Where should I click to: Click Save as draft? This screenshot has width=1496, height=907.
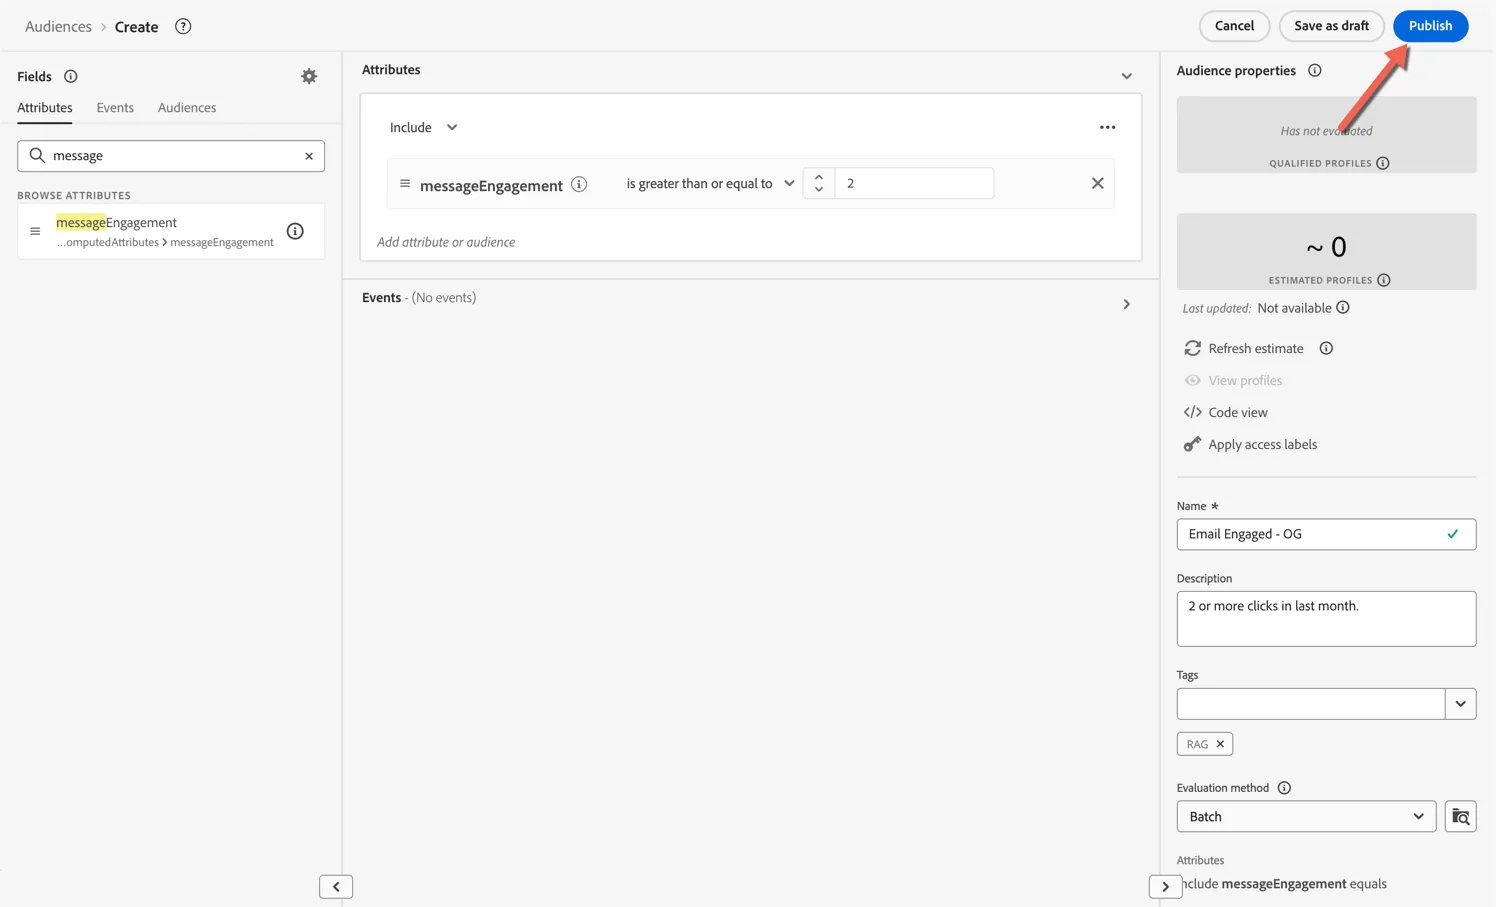1331,26
